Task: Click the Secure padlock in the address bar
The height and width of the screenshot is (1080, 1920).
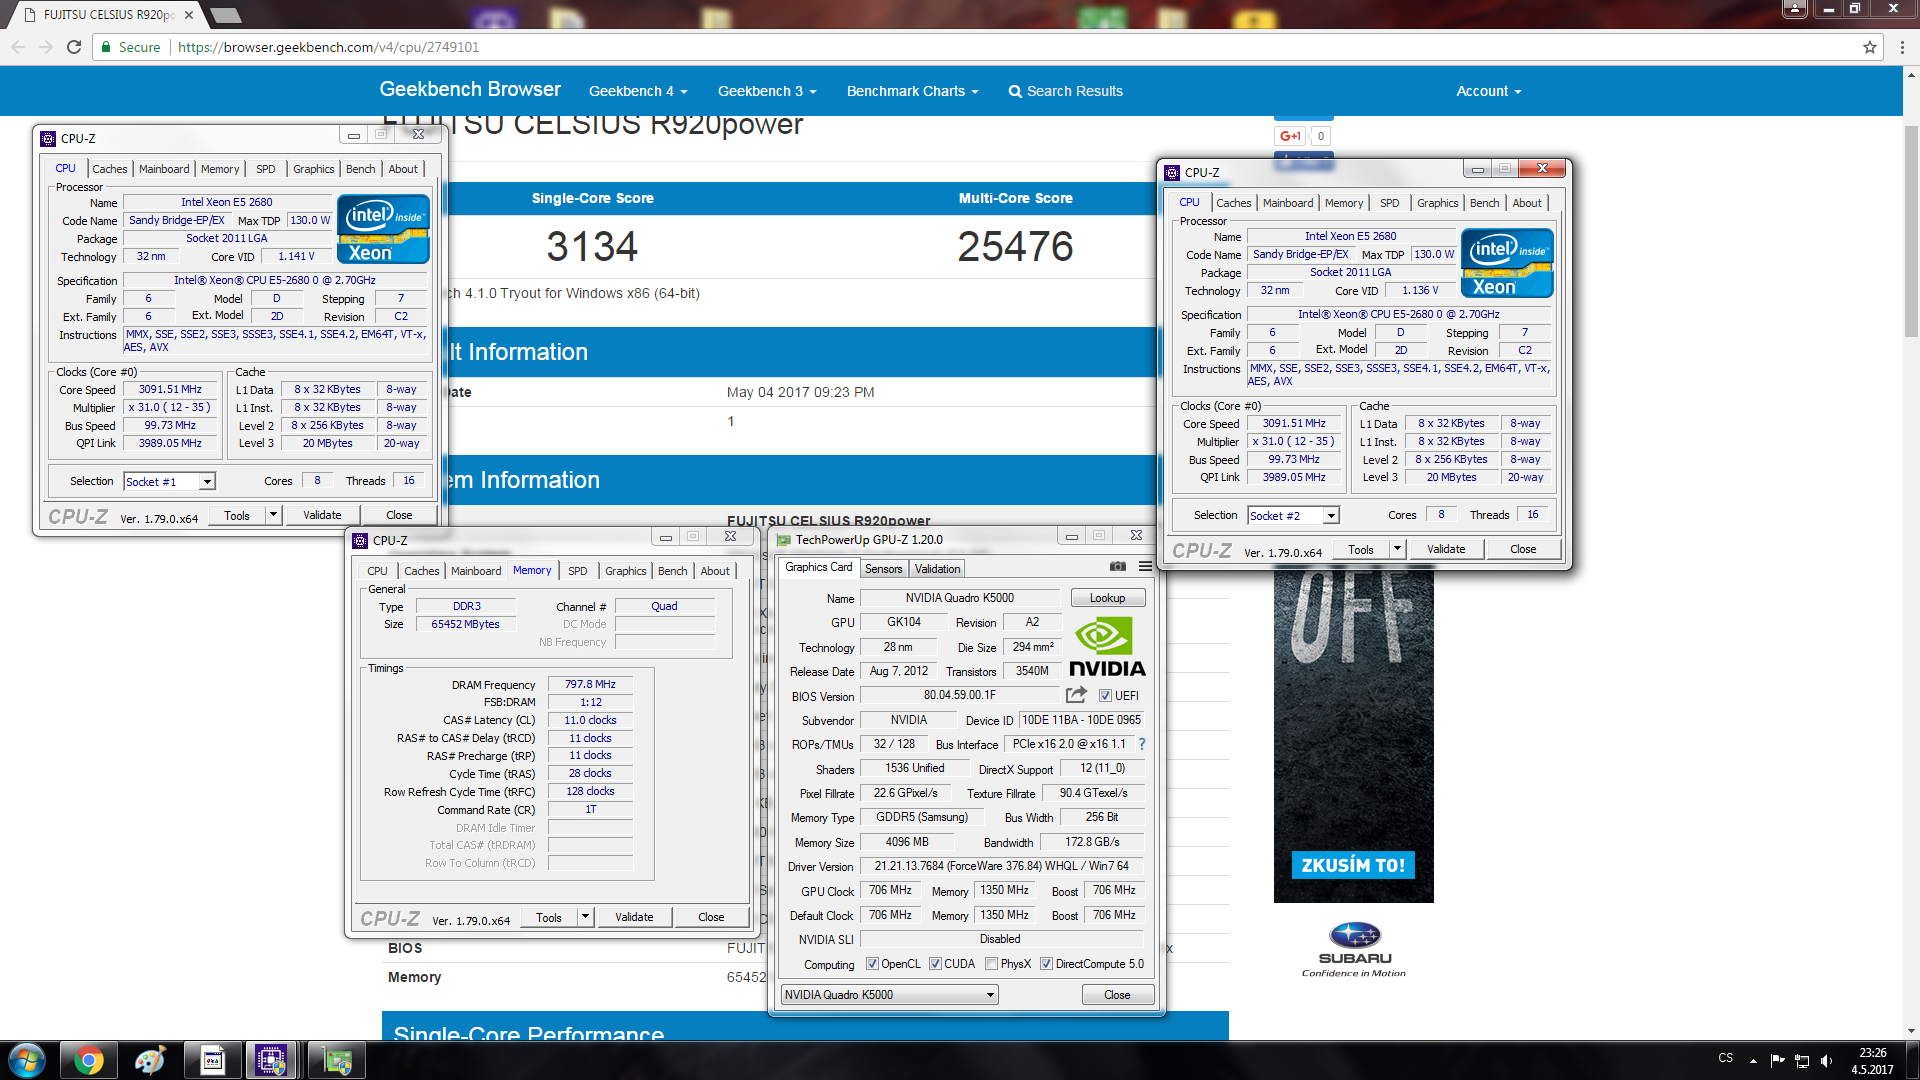Action: tap(106, 47)
